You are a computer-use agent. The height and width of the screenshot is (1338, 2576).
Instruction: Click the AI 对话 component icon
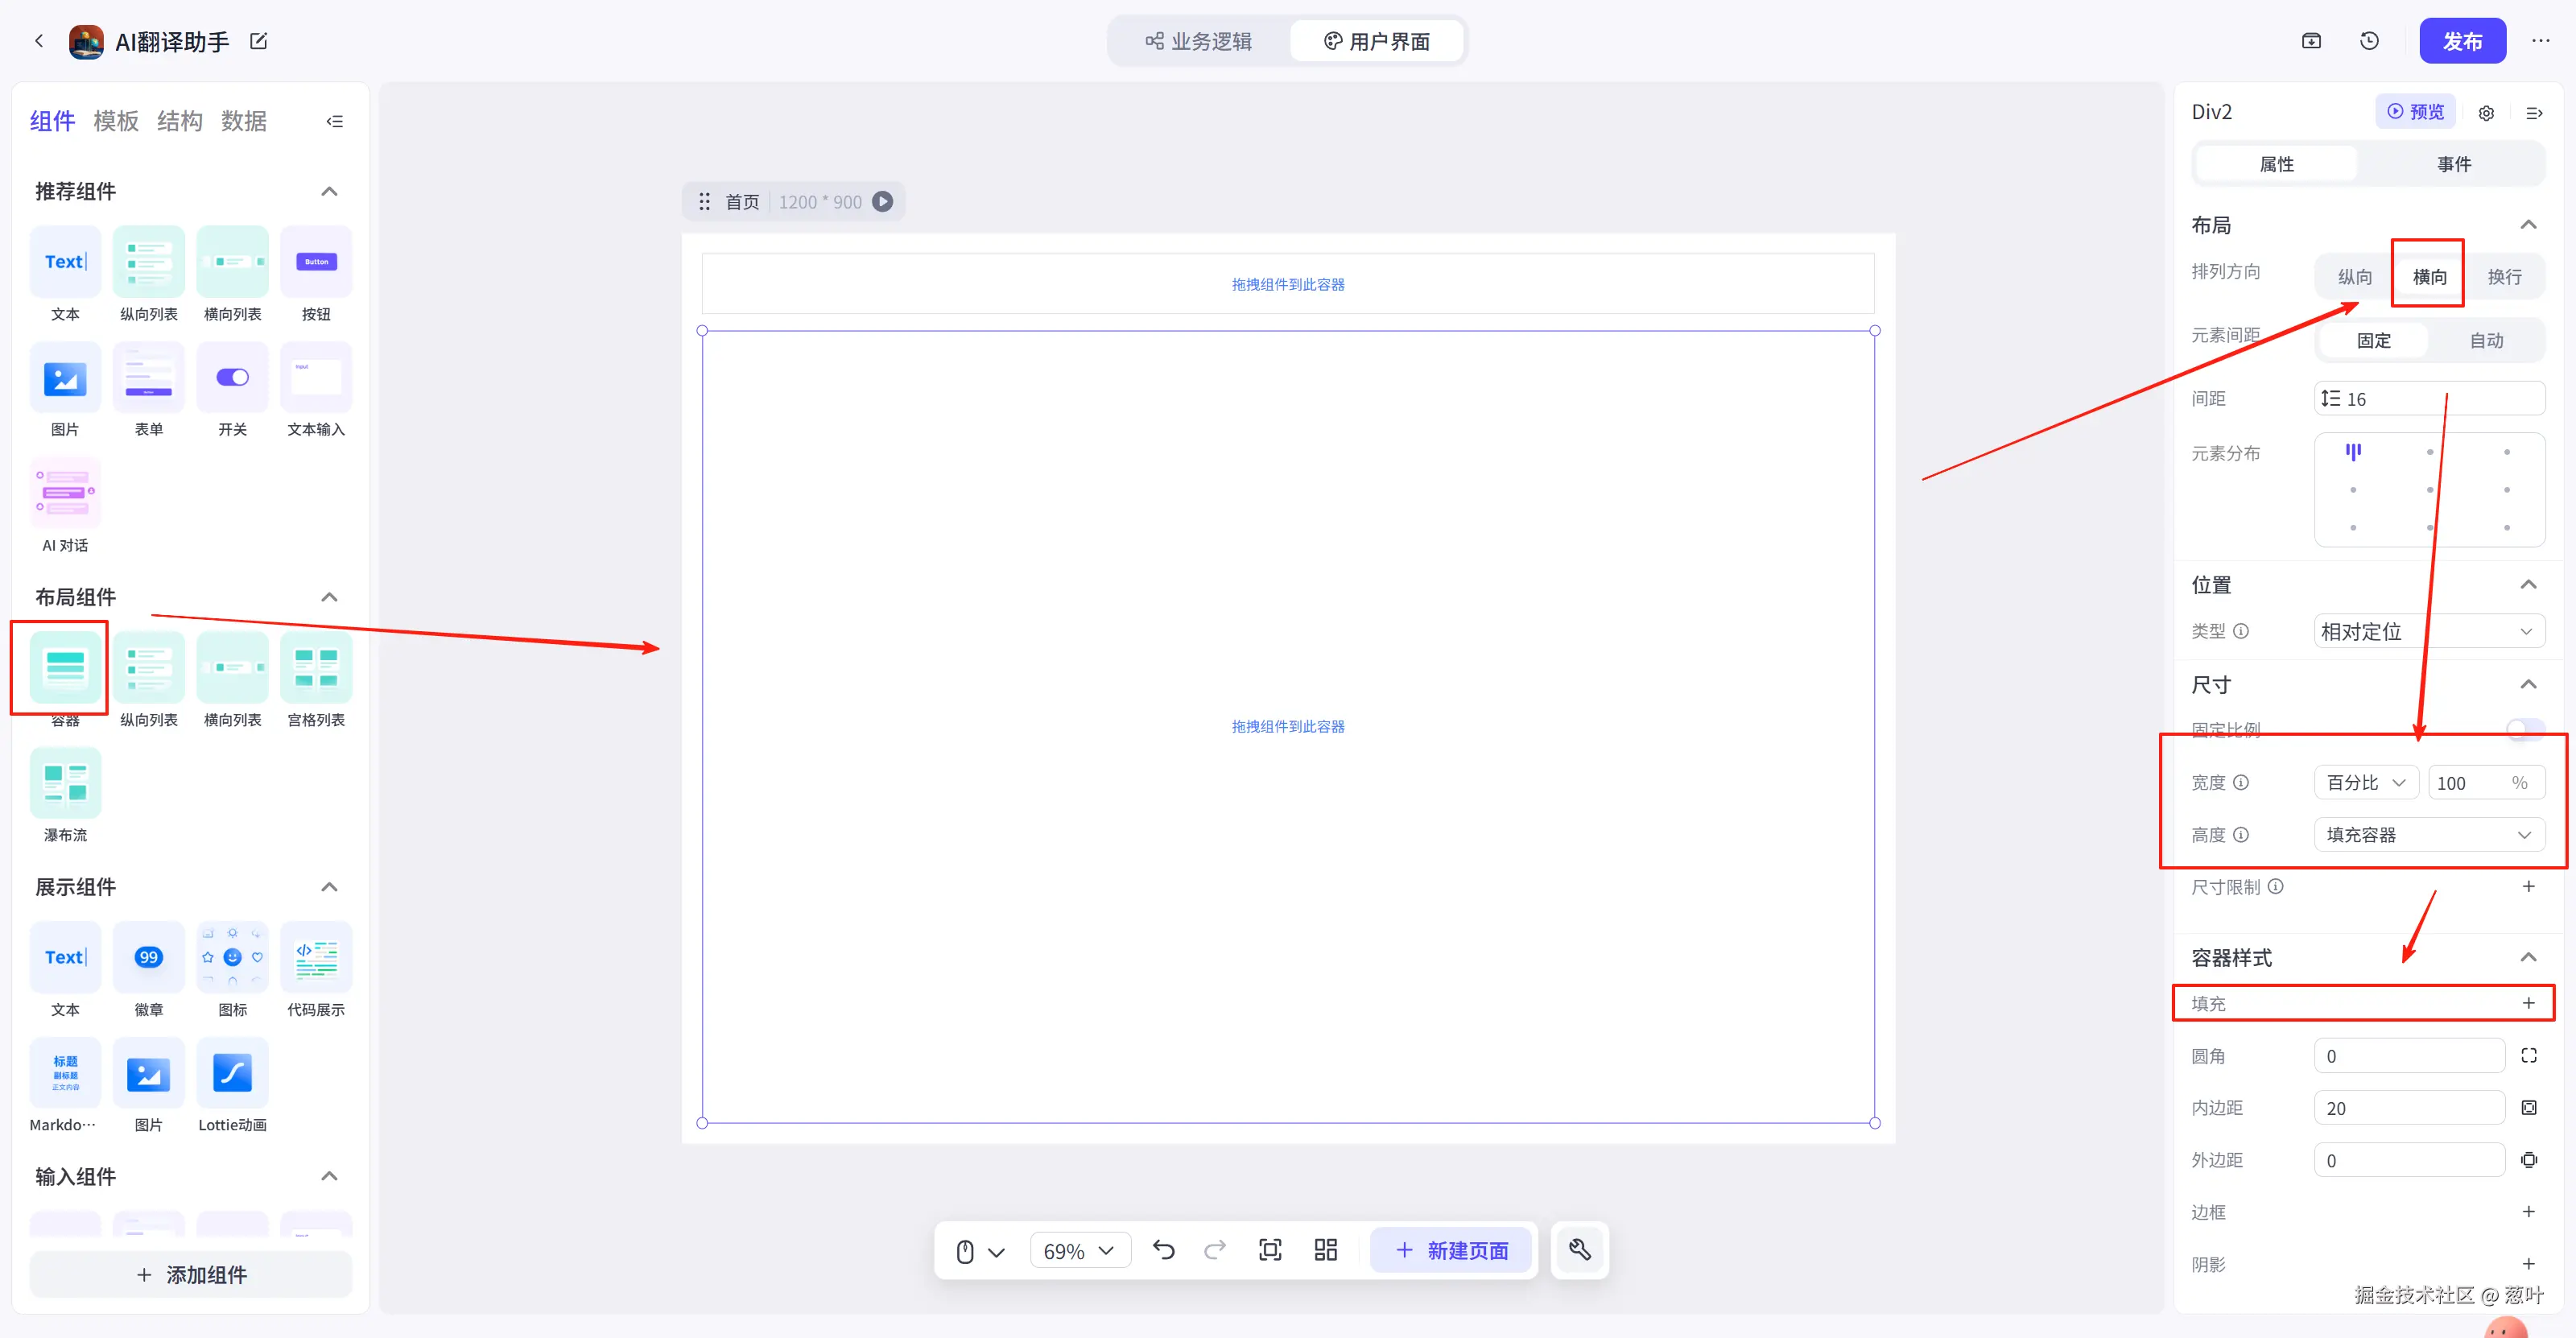click(65, 493)
